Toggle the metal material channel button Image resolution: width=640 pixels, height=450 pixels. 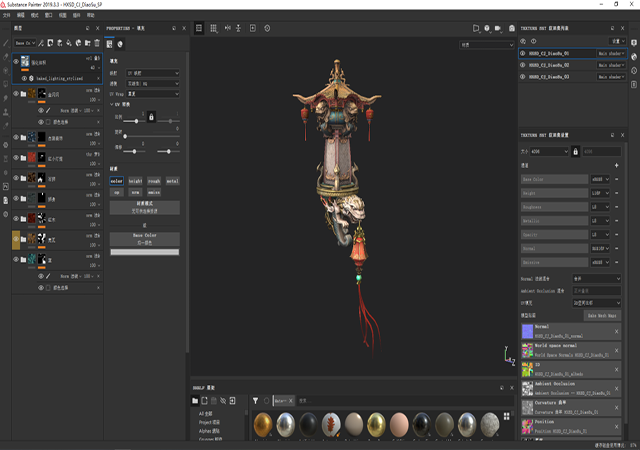(172, 181)
